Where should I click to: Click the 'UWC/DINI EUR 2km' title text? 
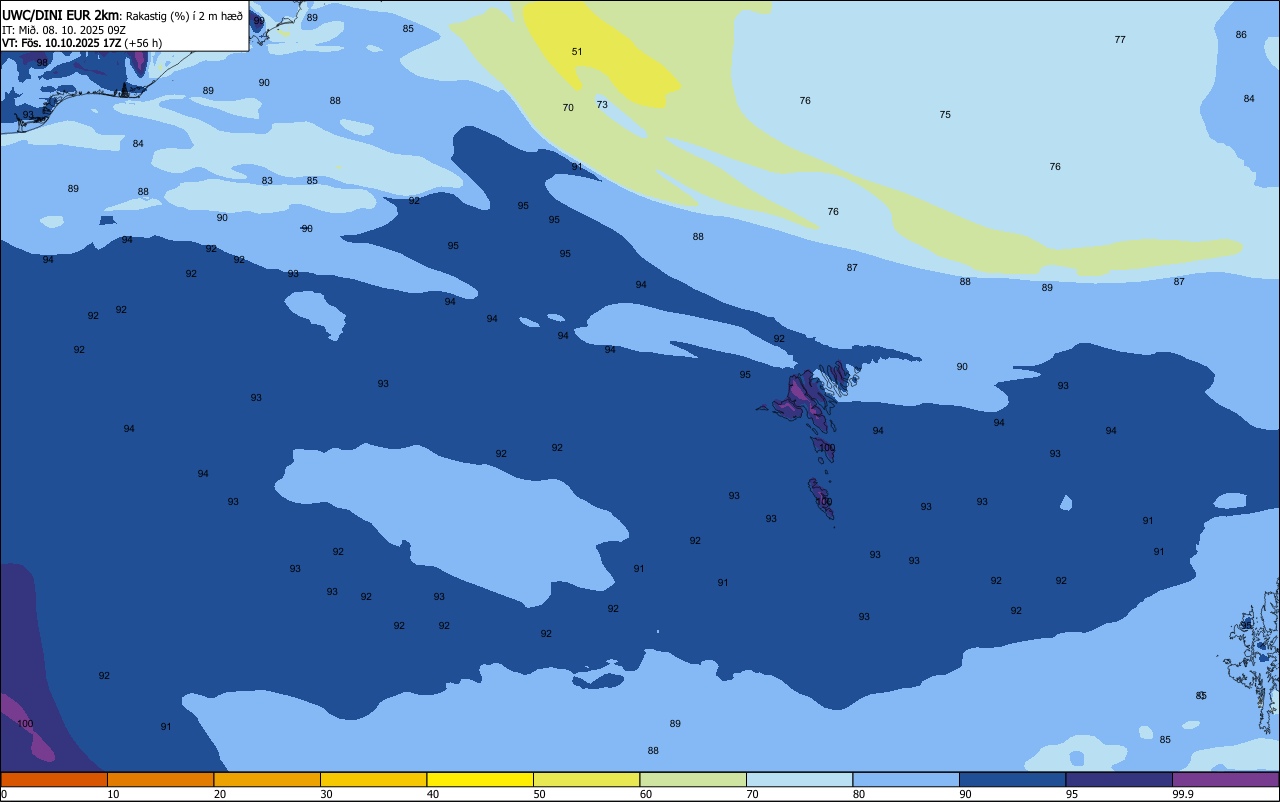click(x=61, y=14)
